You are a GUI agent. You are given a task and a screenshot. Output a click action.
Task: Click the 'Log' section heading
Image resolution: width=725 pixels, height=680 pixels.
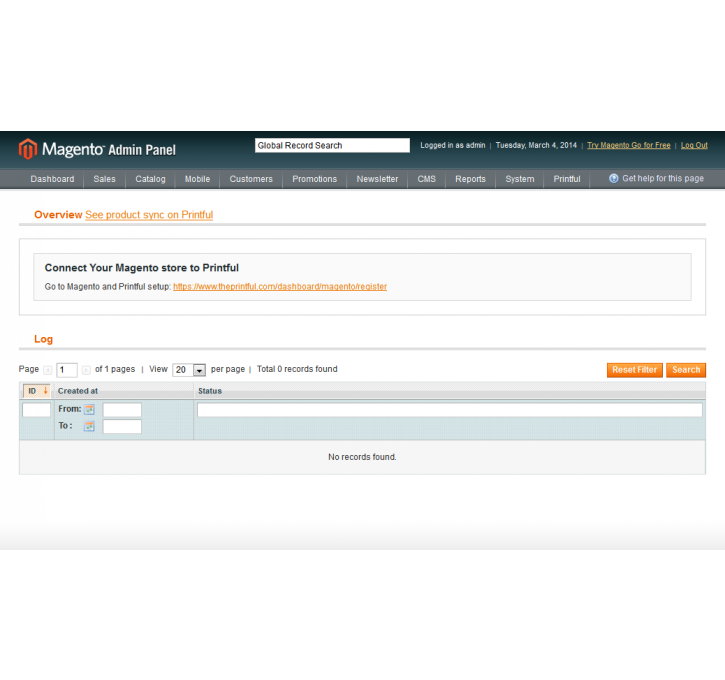point(43,339)
